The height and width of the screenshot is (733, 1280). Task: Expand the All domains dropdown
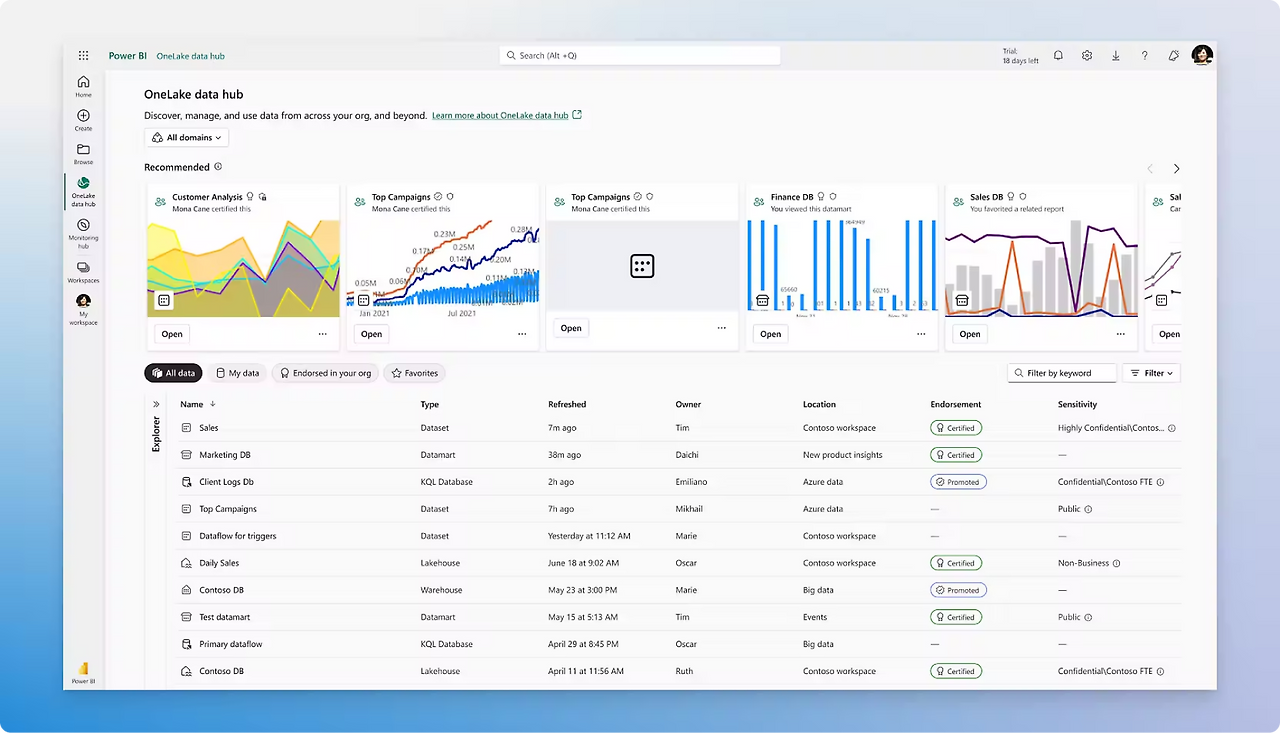187,138
